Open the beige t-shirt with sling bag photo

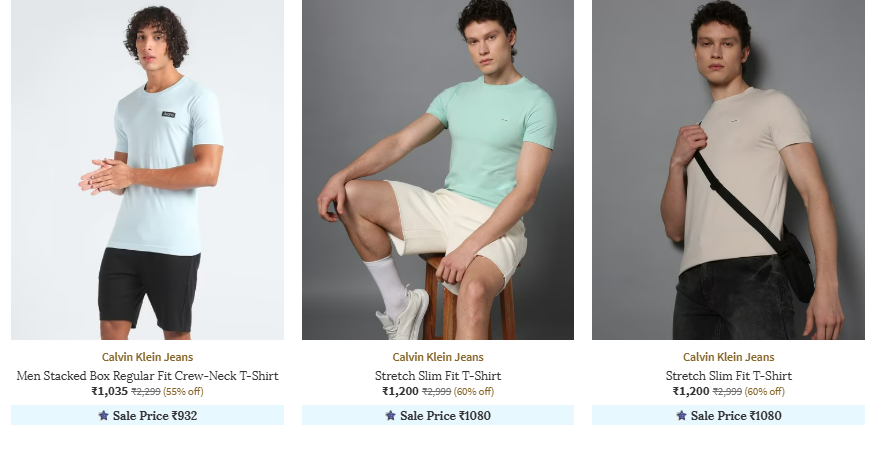coord(728,169)
